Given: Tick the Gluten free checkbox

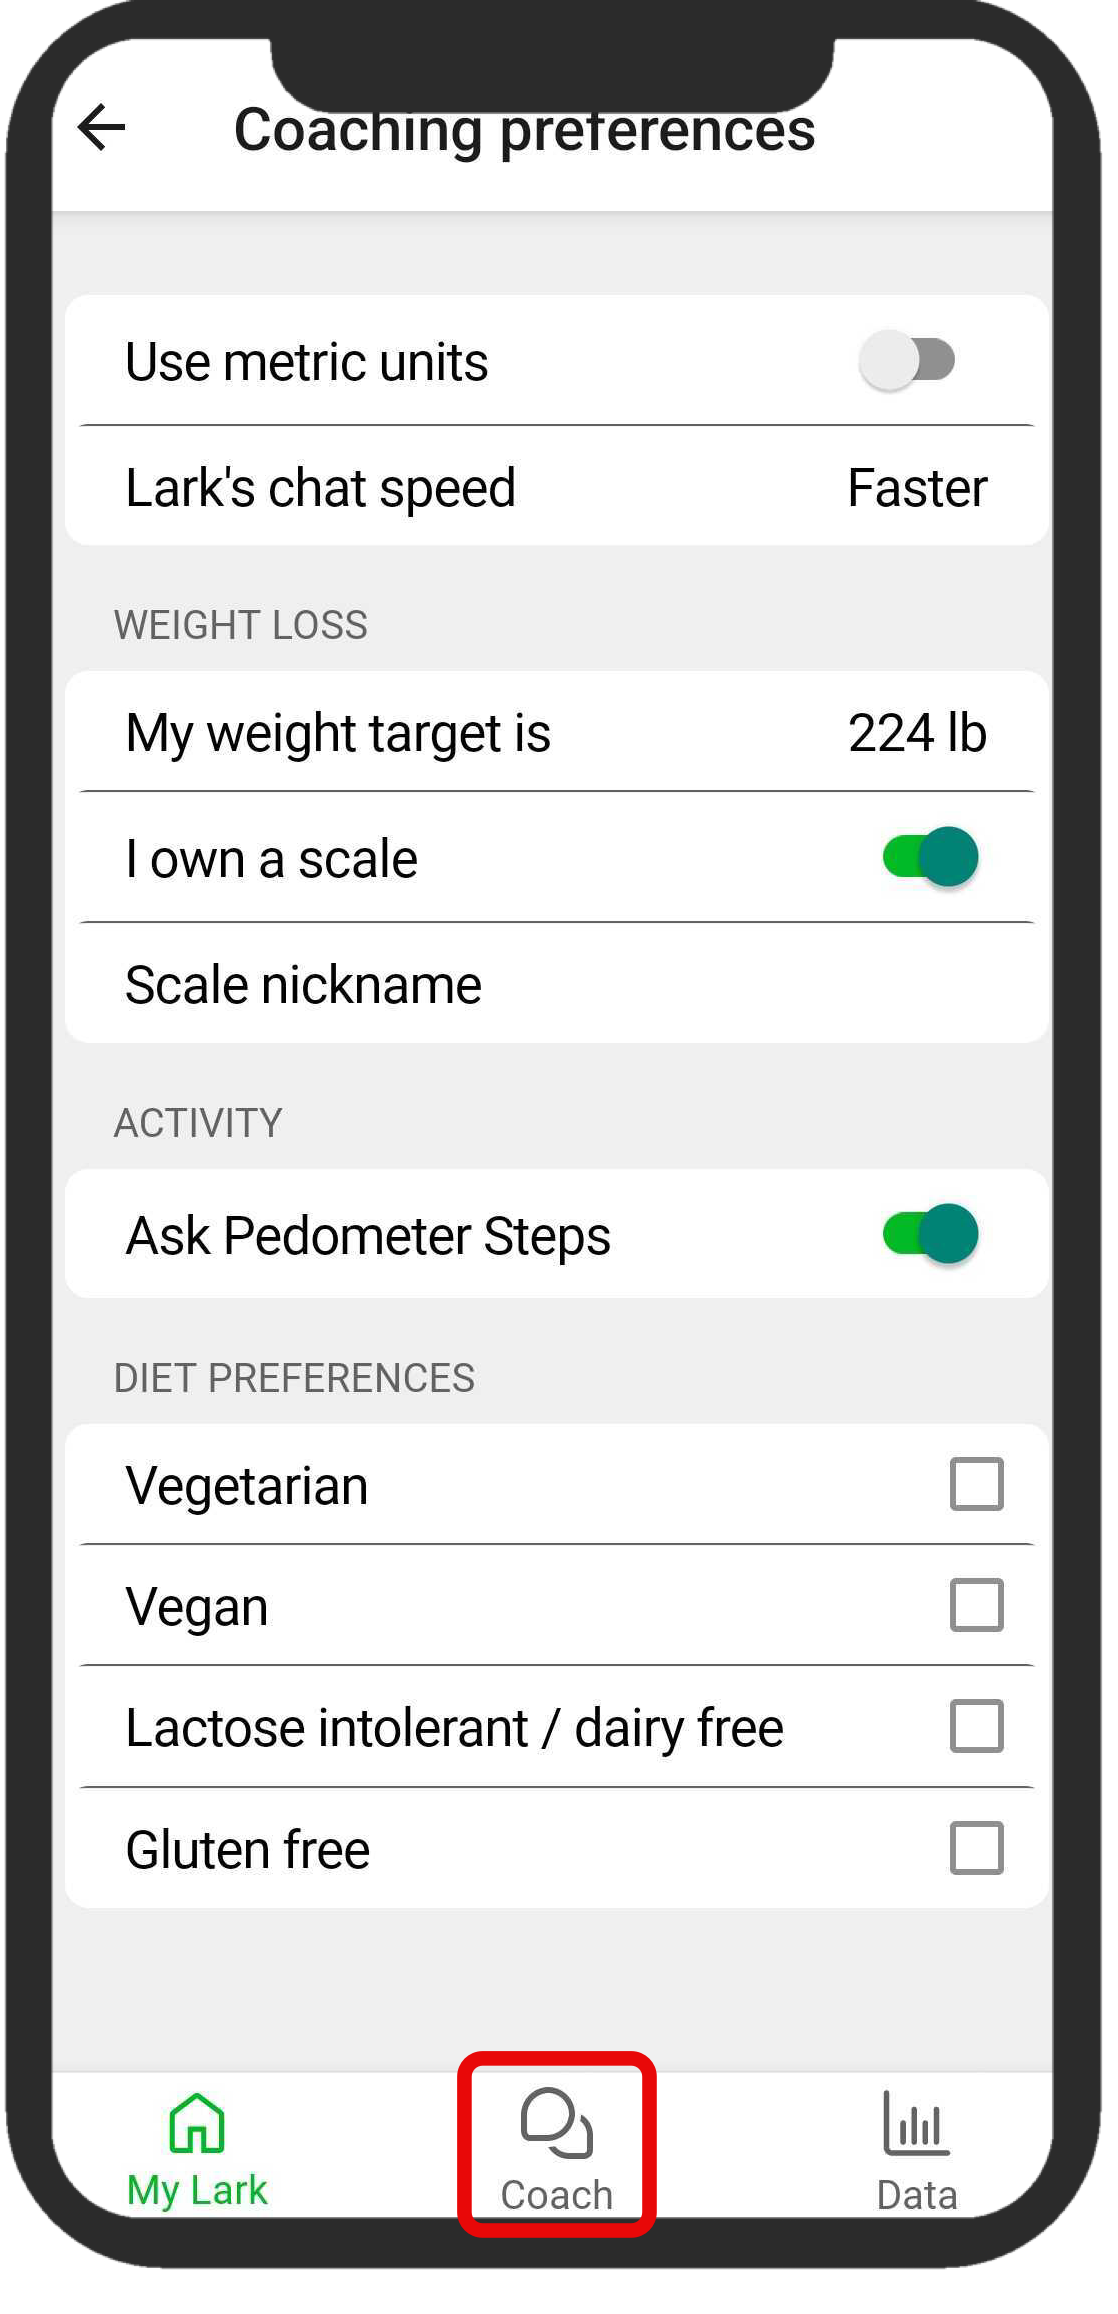Looking at the screenshot, I should [x=977, y=1848].
